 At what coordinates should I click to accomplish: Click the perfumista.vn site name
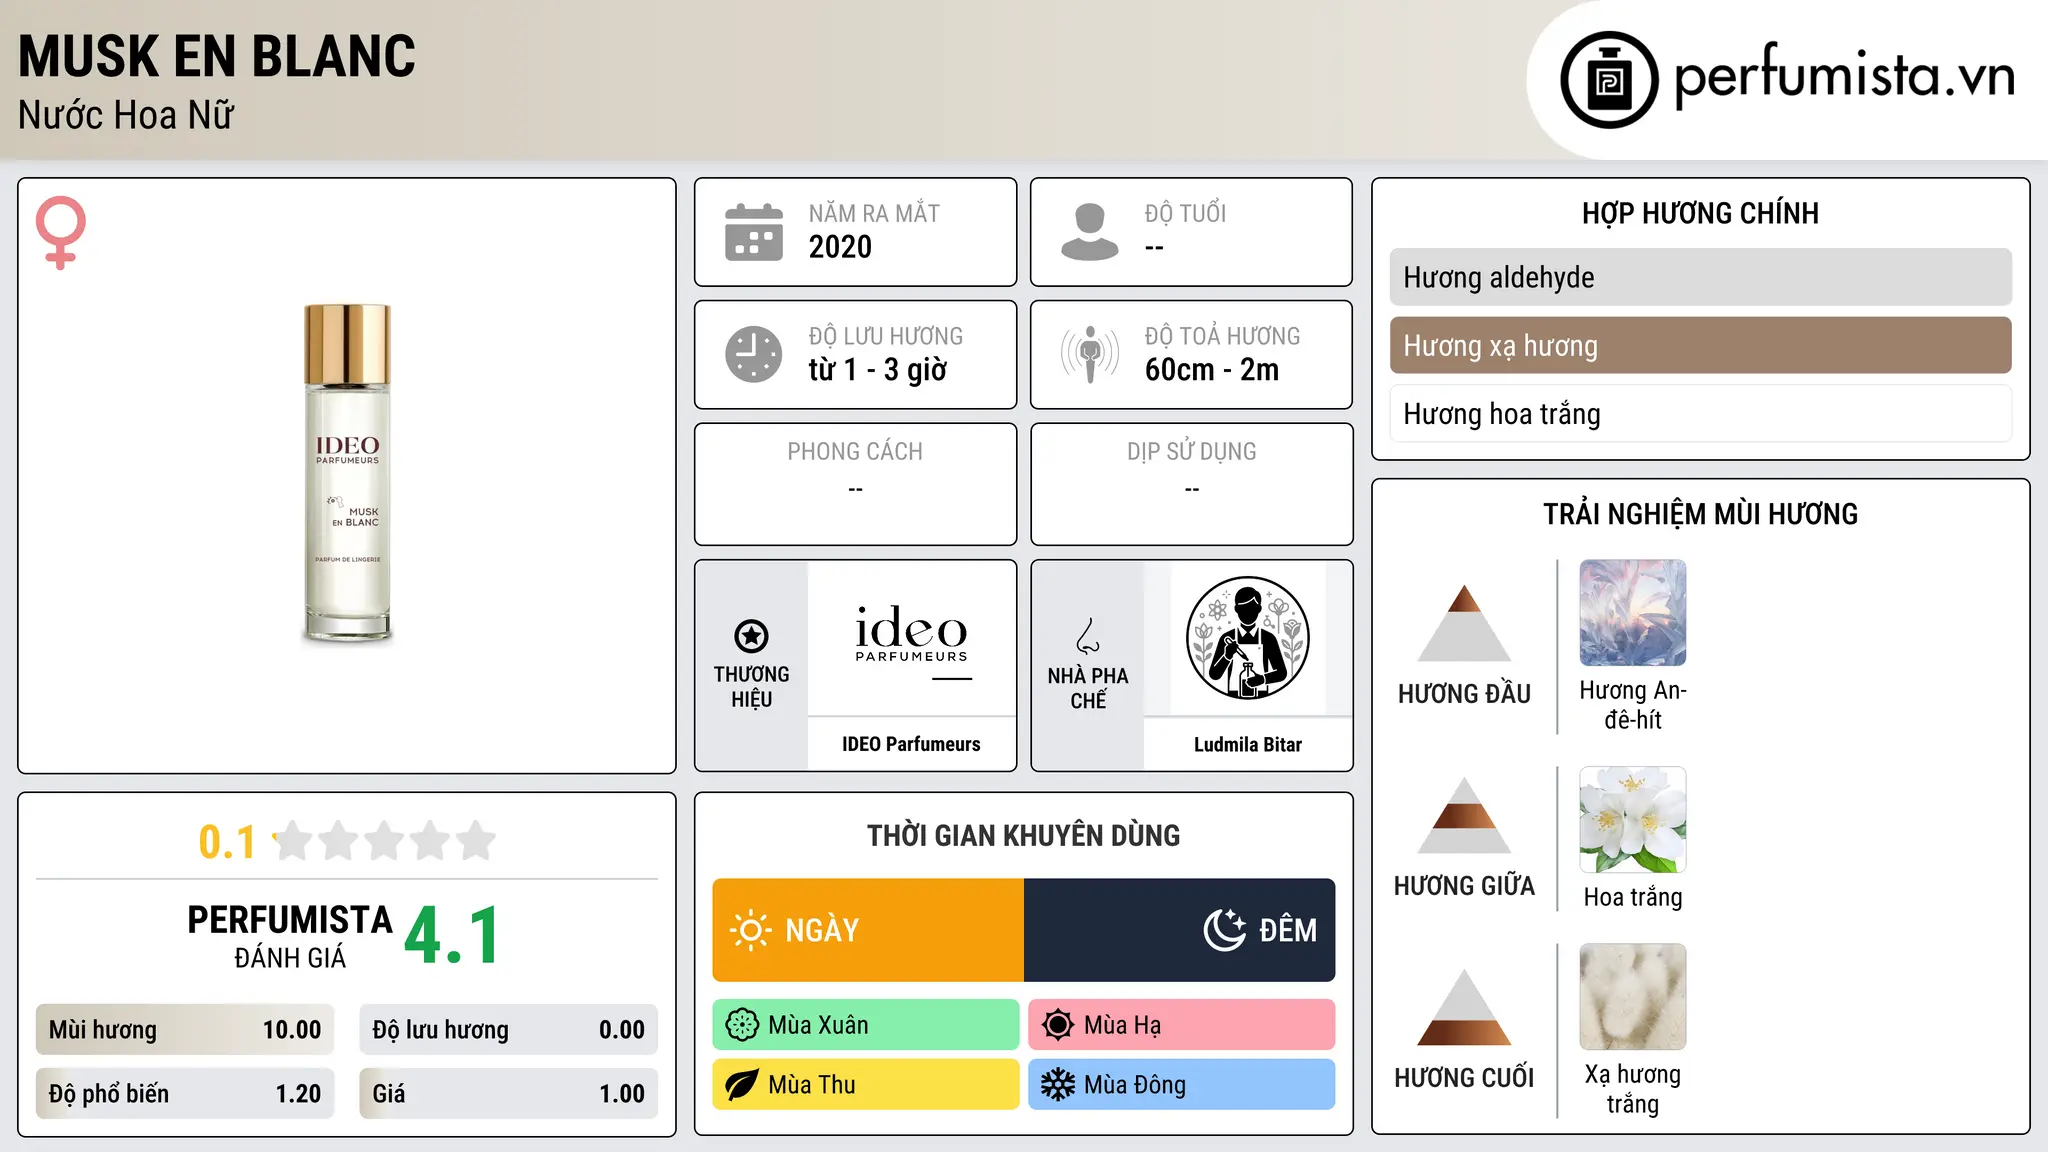pyautogui.click(x=1845, y=75)
